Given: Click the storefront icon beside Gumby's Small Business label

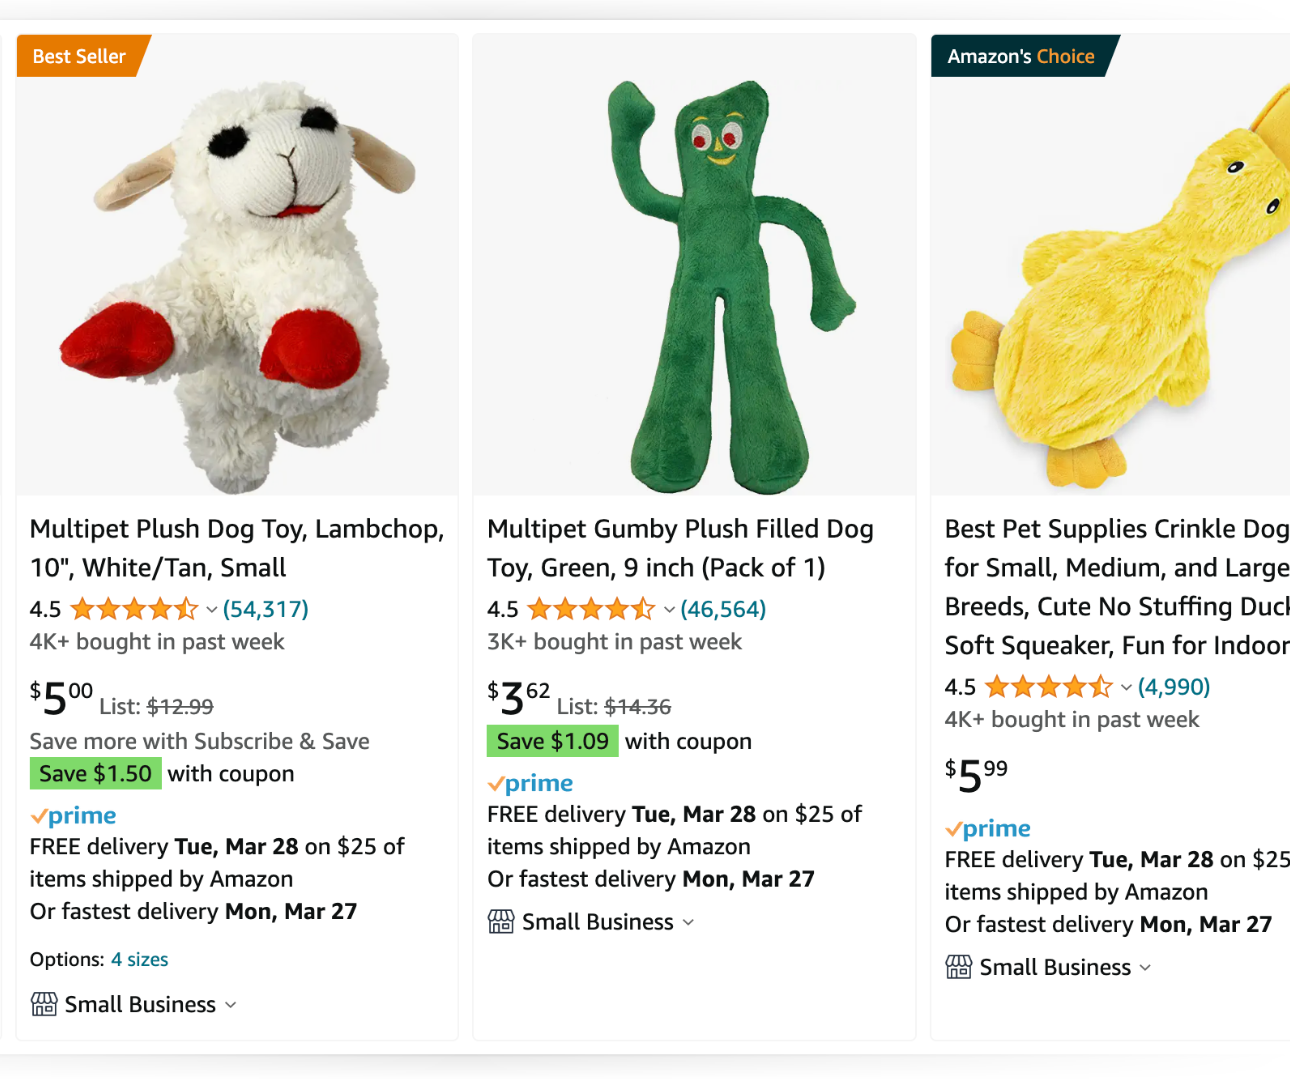Looking at the screenshot, I should 500,921.
